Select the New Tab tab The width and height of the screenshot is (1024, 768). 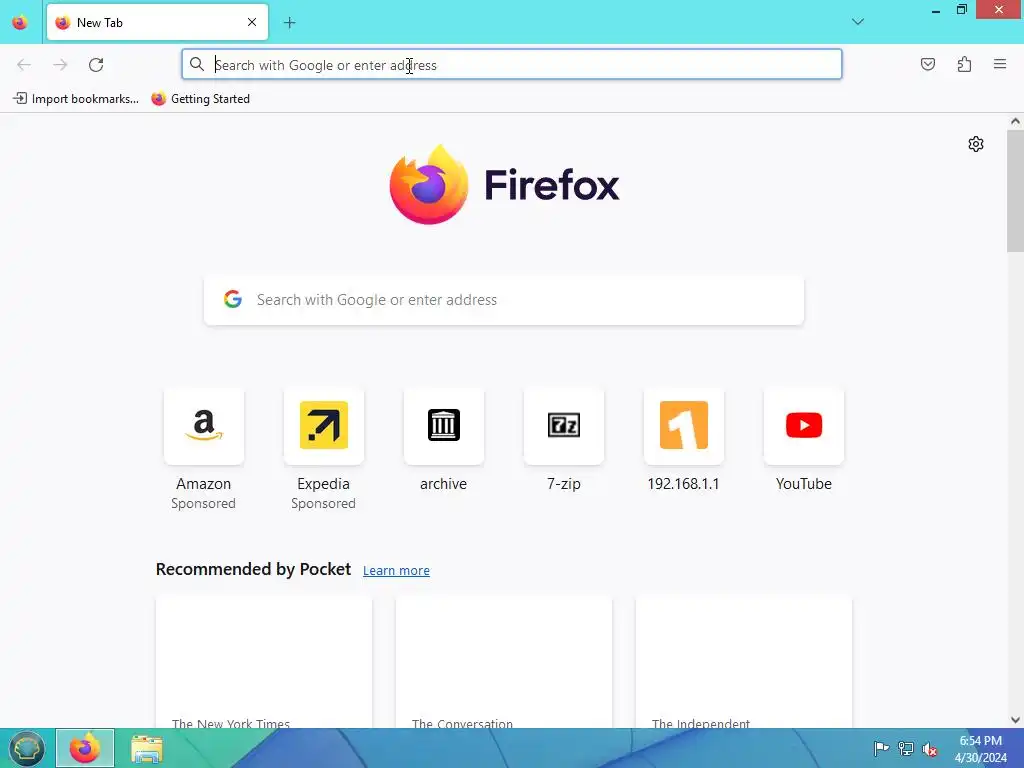[157, 22]
